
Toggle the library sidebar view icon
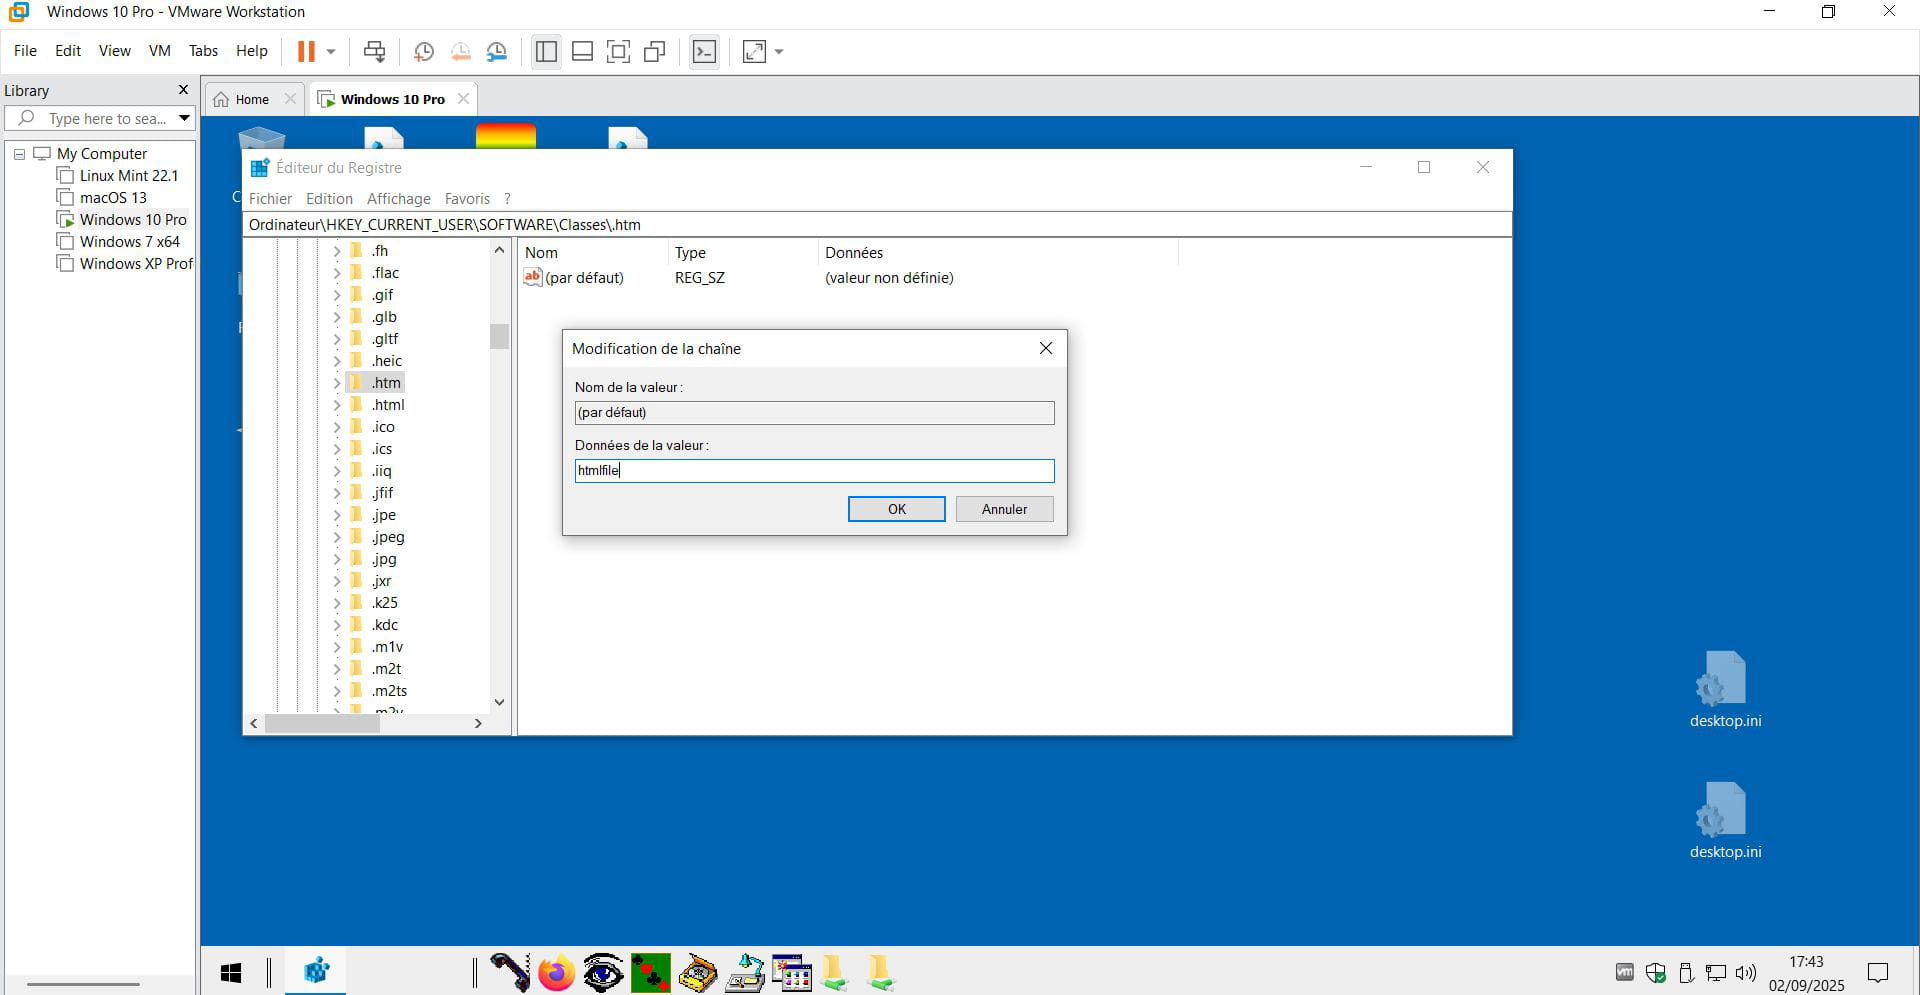[x=546, y=51]
